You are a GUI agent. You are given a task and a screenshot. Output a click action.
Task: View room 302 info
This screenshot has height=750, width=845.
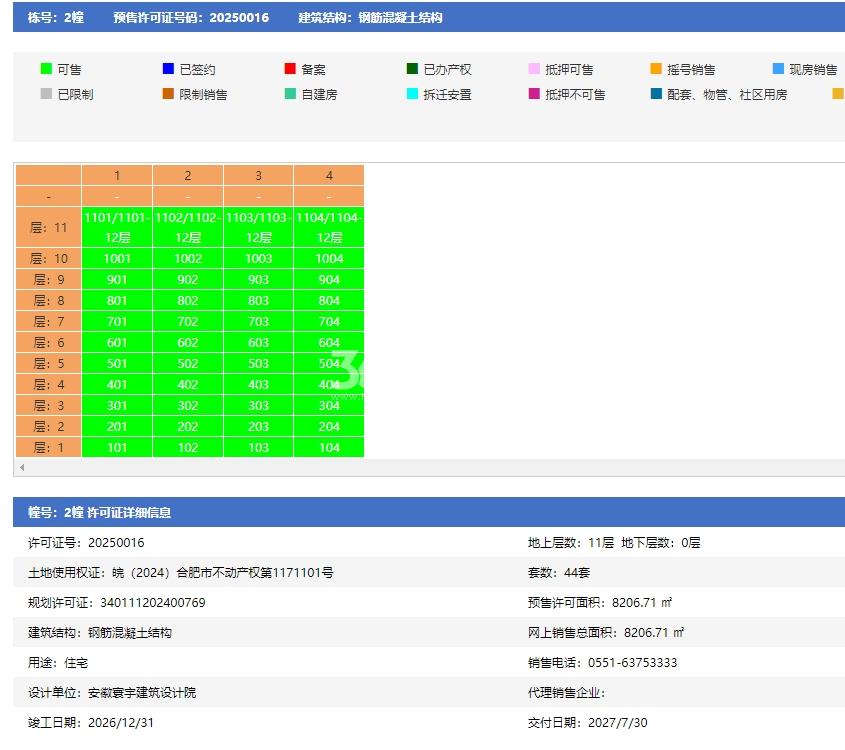point(188,406)
